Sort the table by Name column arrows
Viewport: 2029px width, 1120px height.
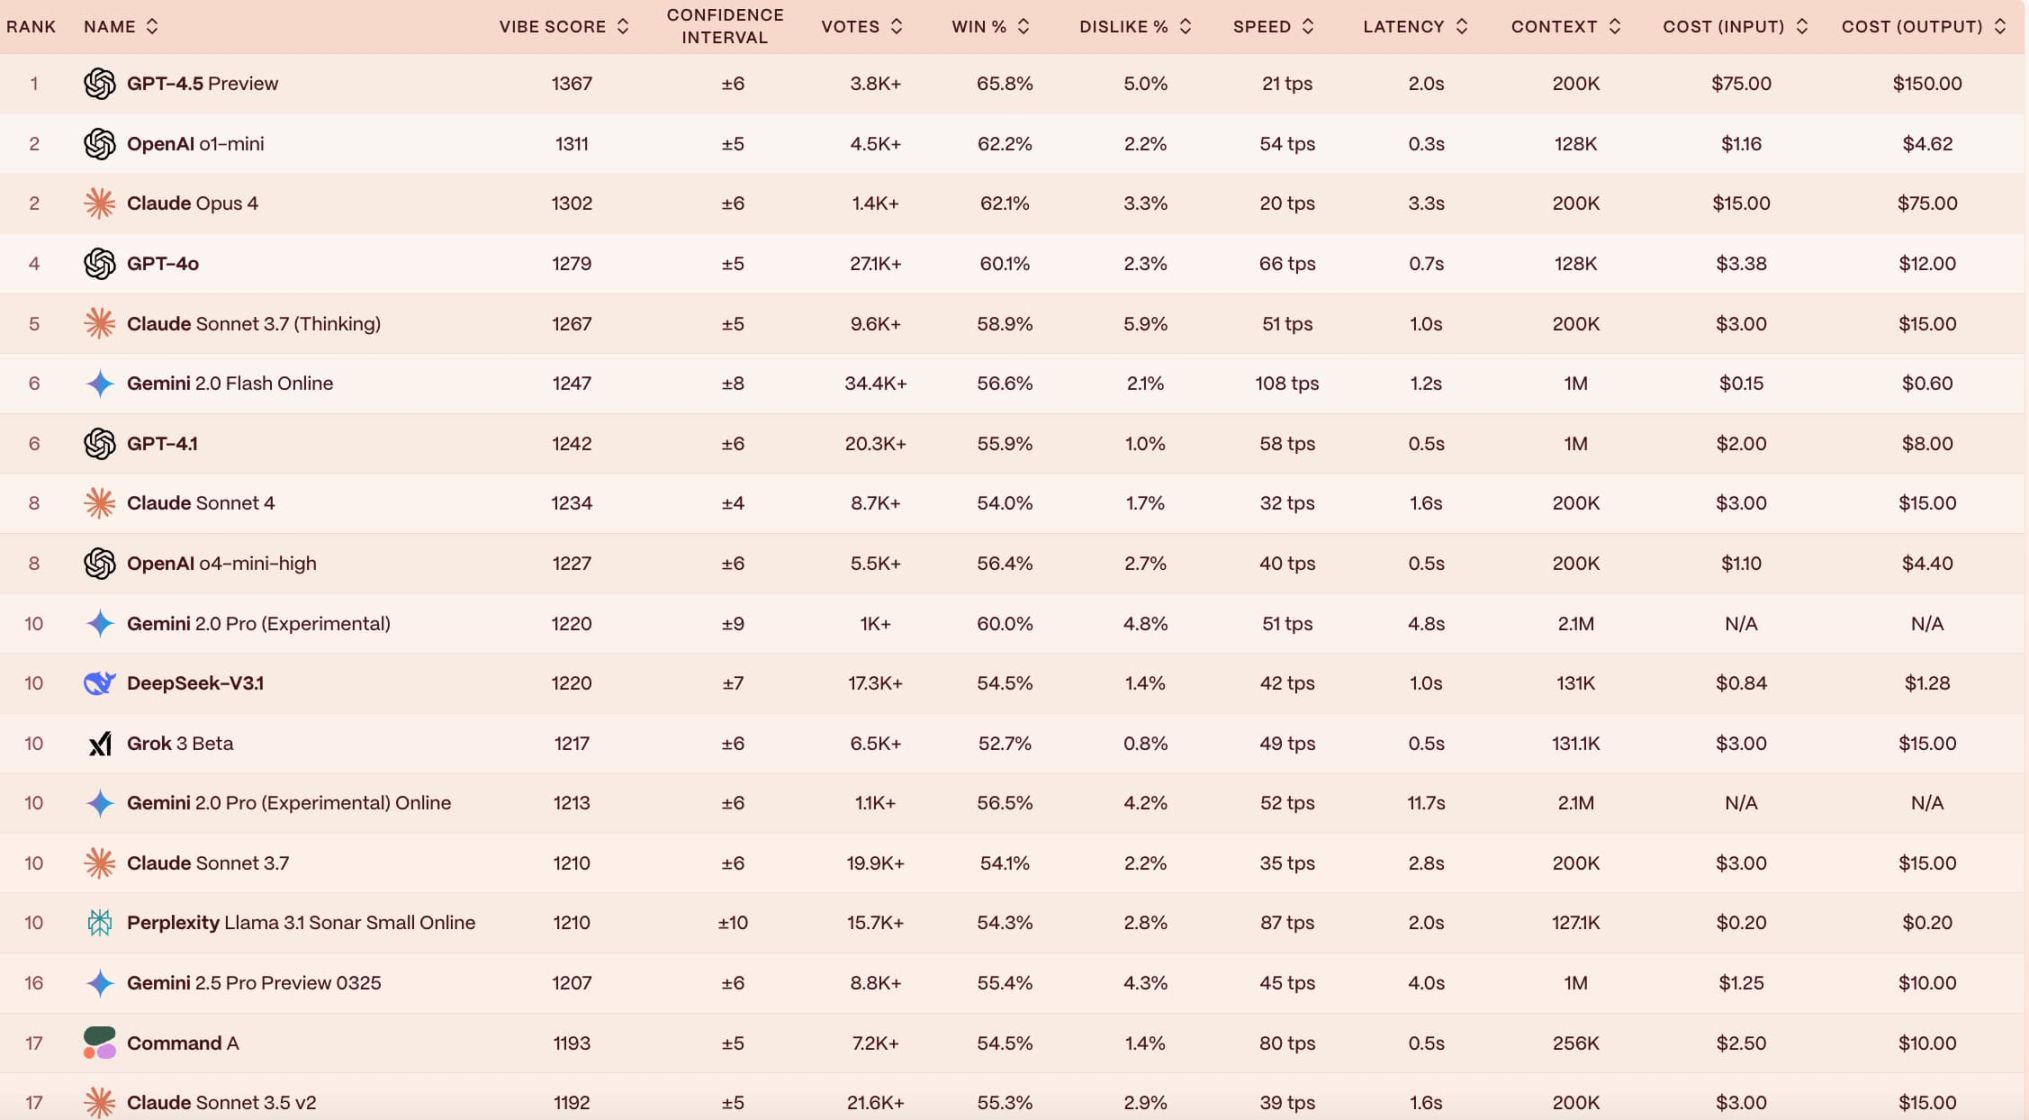click(152, 27)
